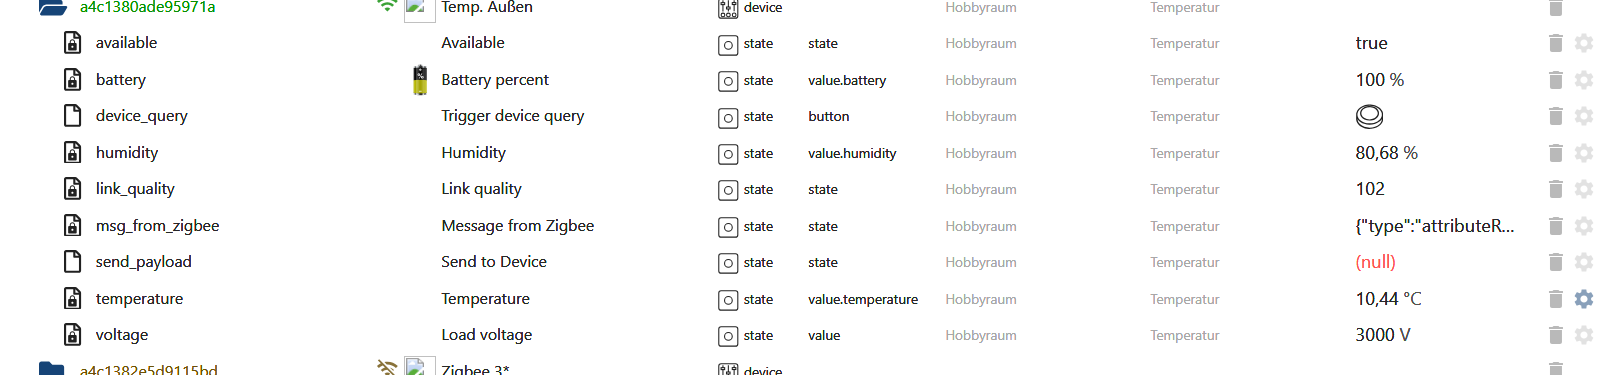Select the msg_from_zigbee state item
1618x375 pixels.
pos(157,226)
